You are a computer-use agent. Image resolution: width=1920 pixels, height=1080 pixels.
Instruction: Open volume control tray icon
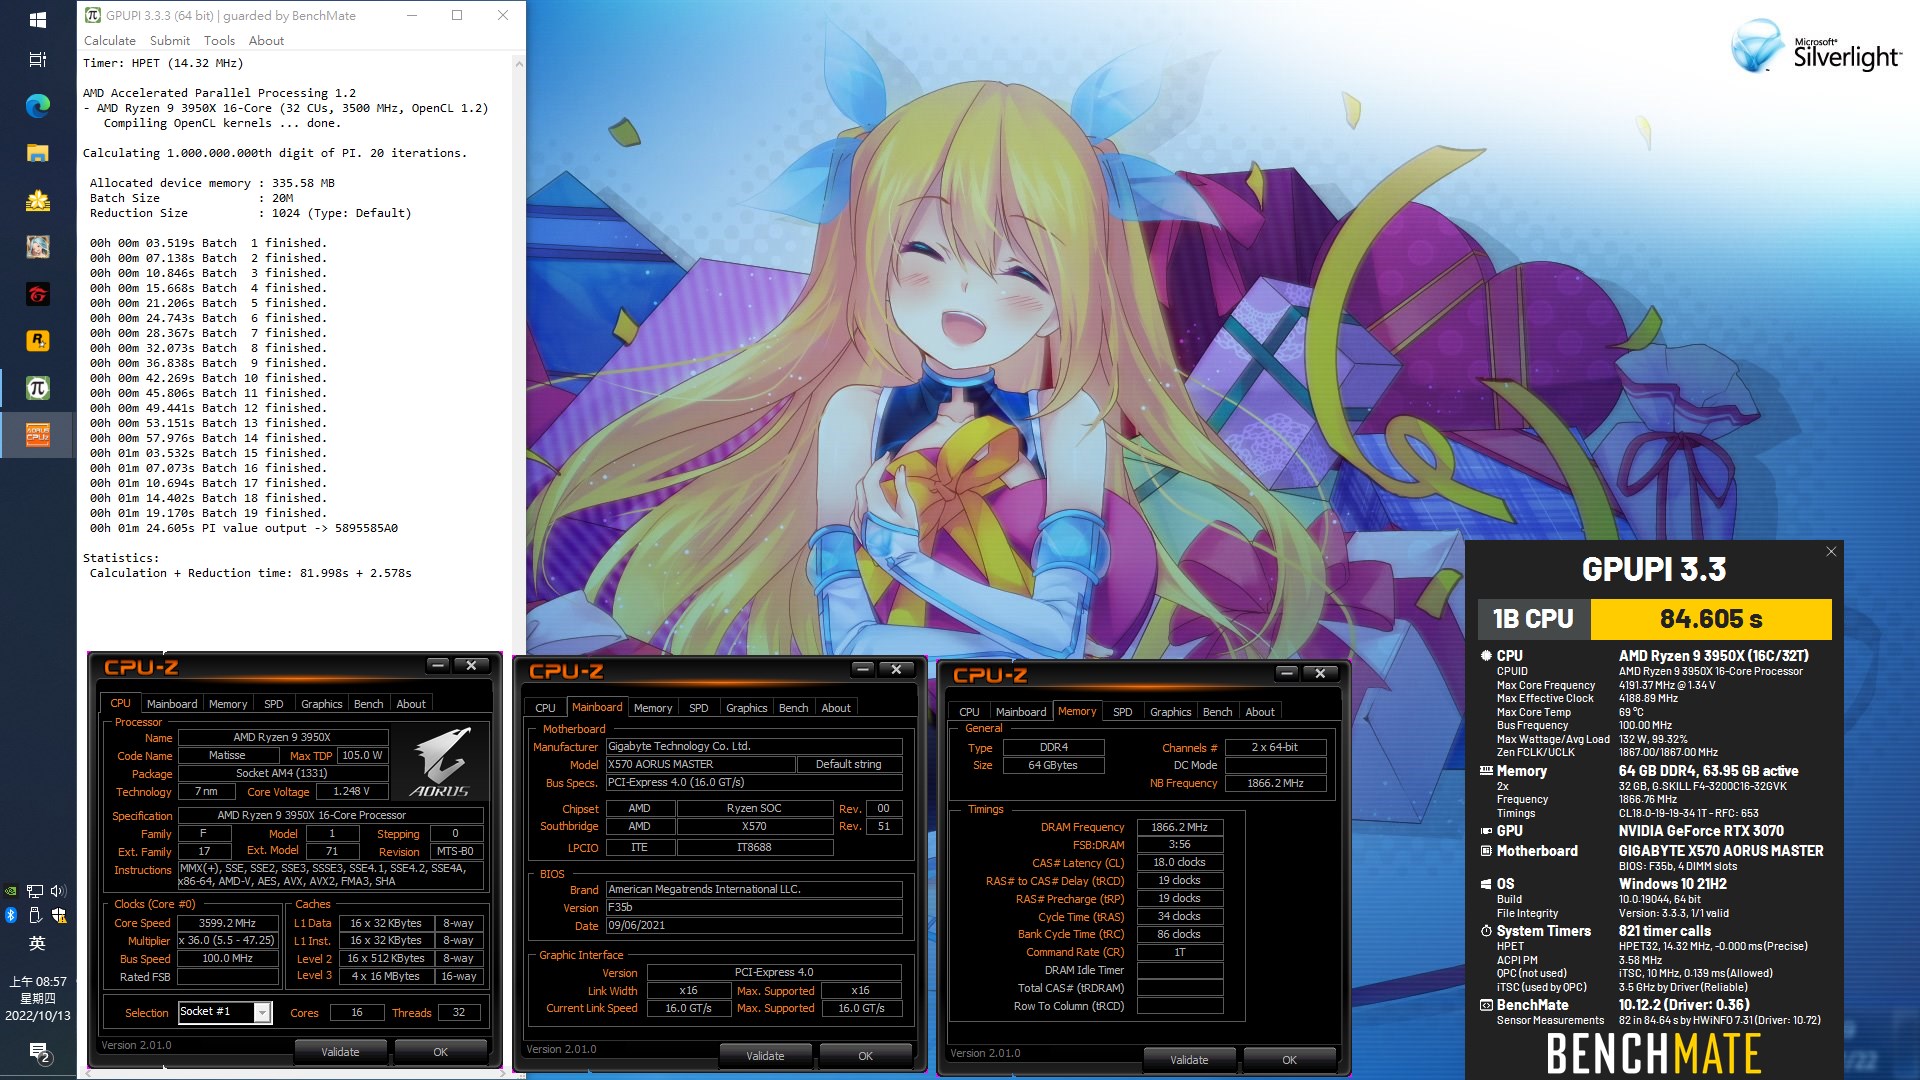pos(58,891)
